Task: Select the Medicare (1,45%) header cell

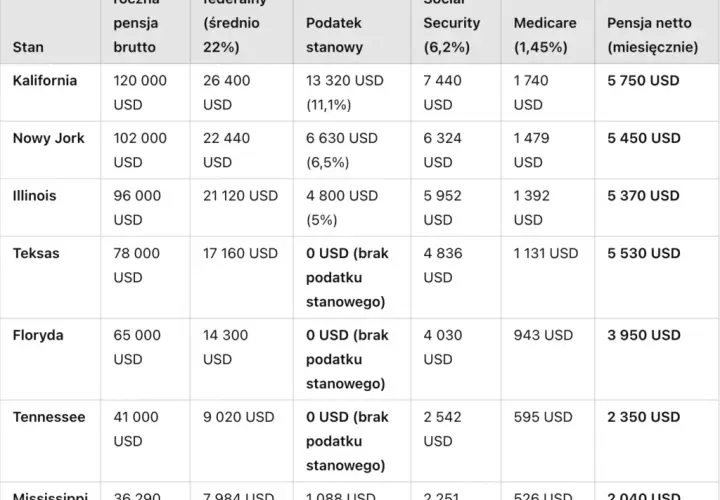Action: [545, 35]
